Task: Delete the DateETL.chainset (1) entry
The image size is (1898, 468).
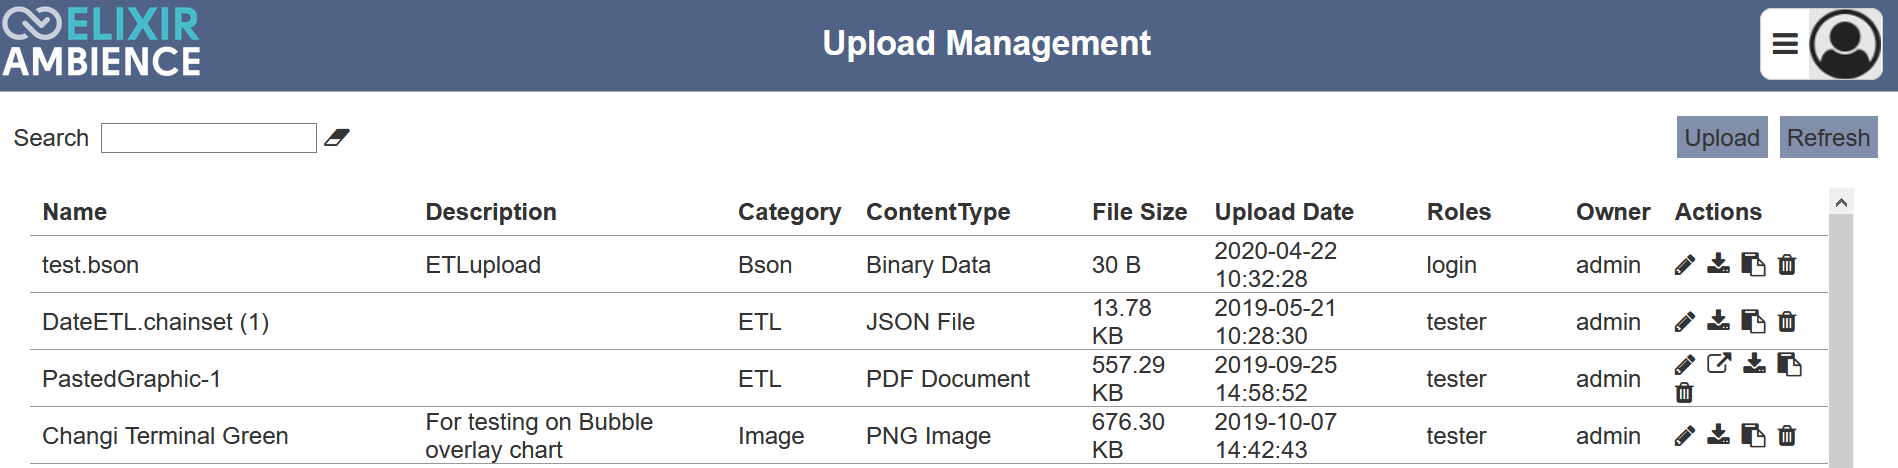Action: (x=1787, y=322)
